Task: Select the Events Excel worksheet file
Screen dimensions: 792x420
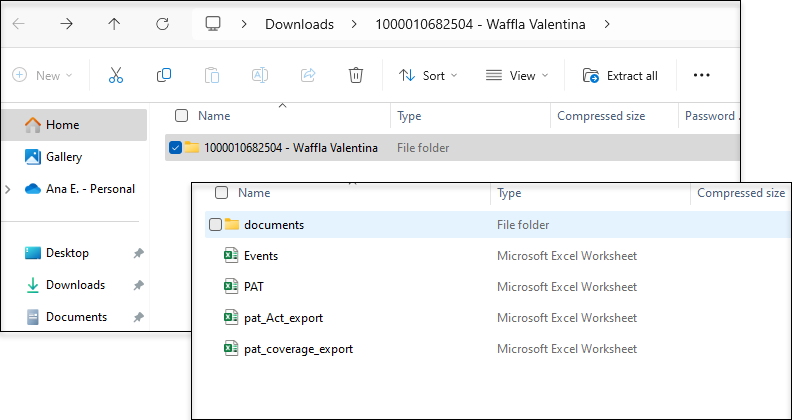Action: (x=261, y=256)
